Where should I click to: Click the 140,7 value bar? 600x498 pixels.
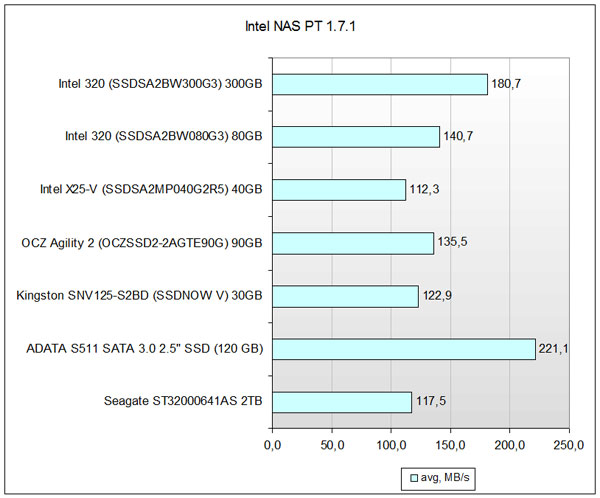click(x=356, y=137)
